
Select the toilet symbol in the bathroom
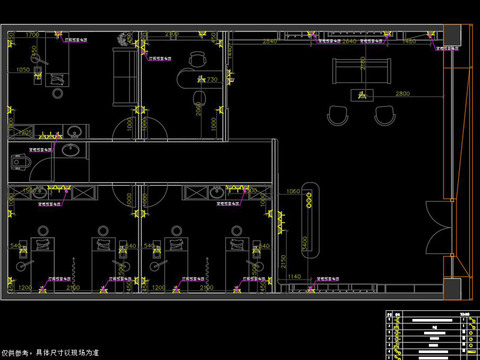pos(20,162)
